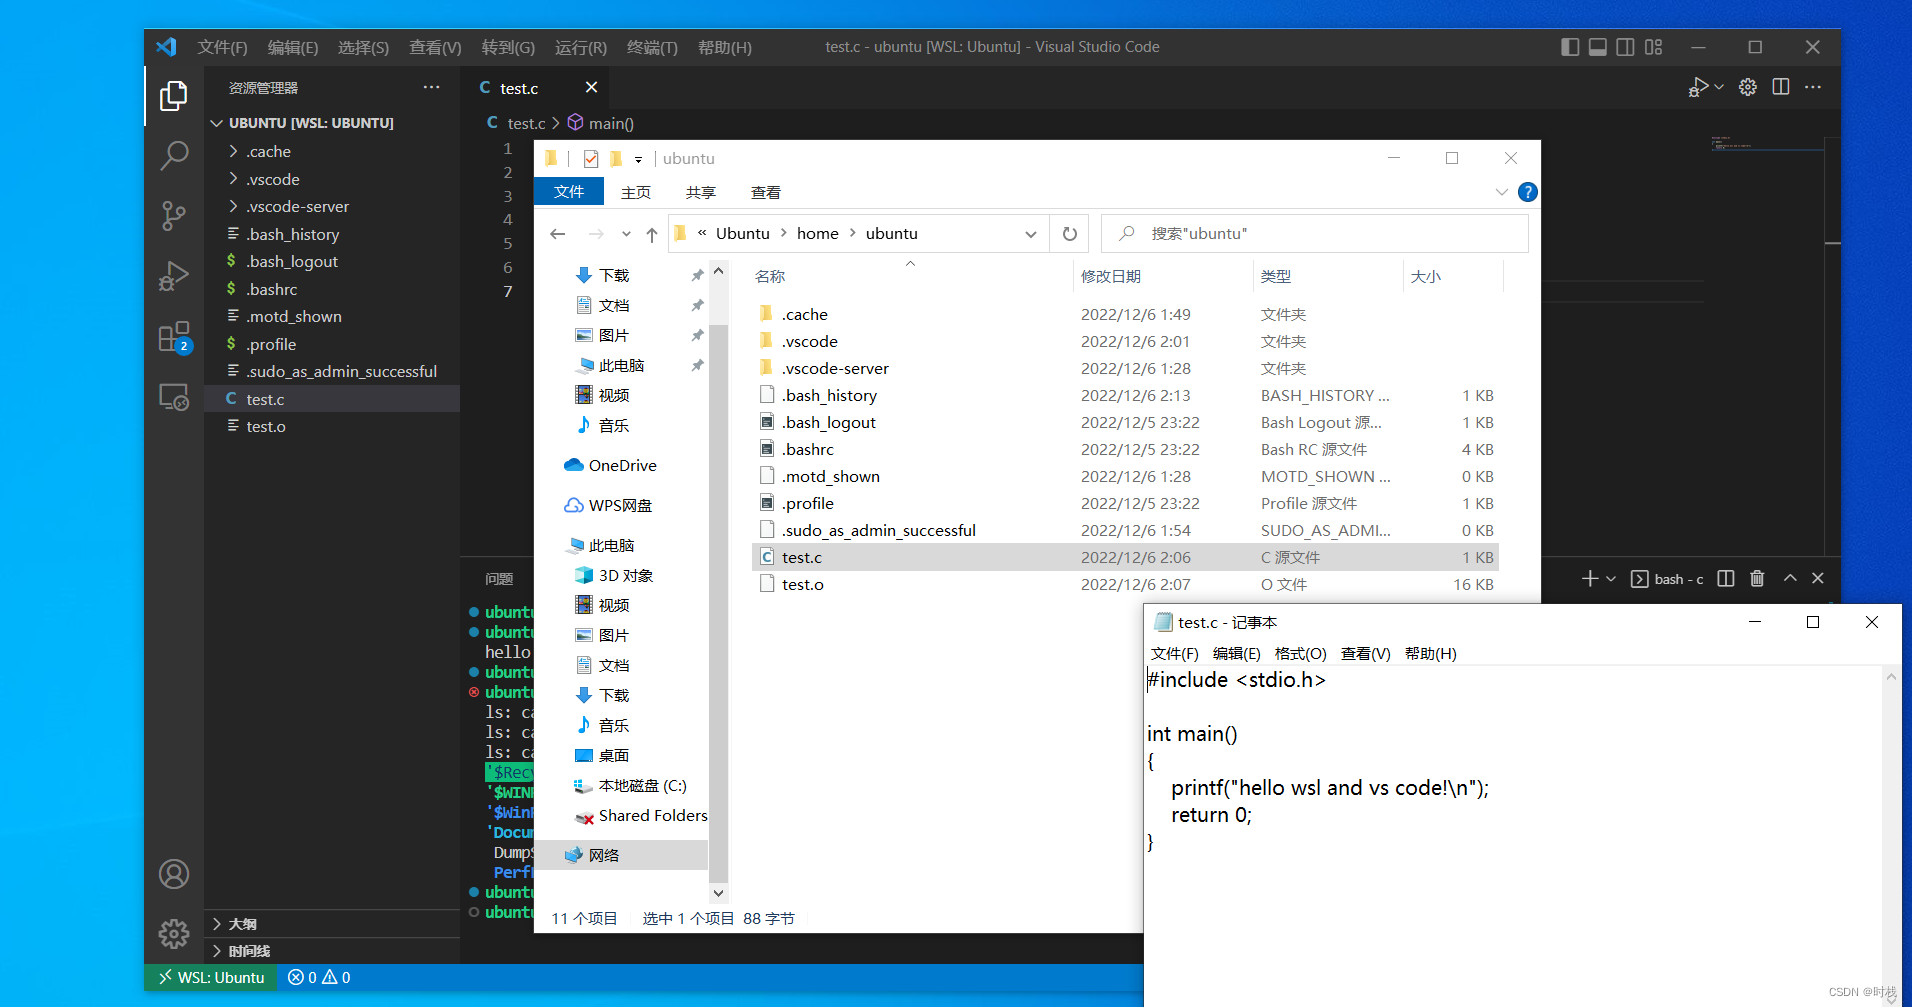Open errors and warnings status indicator

pos(319,977)
